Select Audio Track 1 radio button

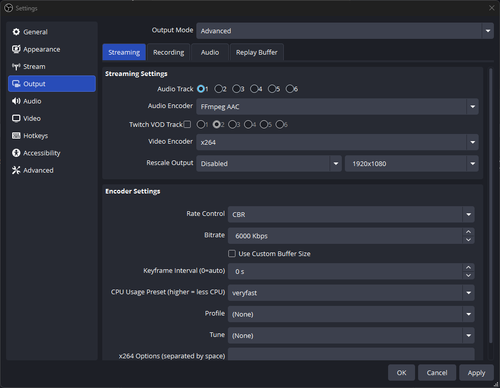[x=201, y=89]
